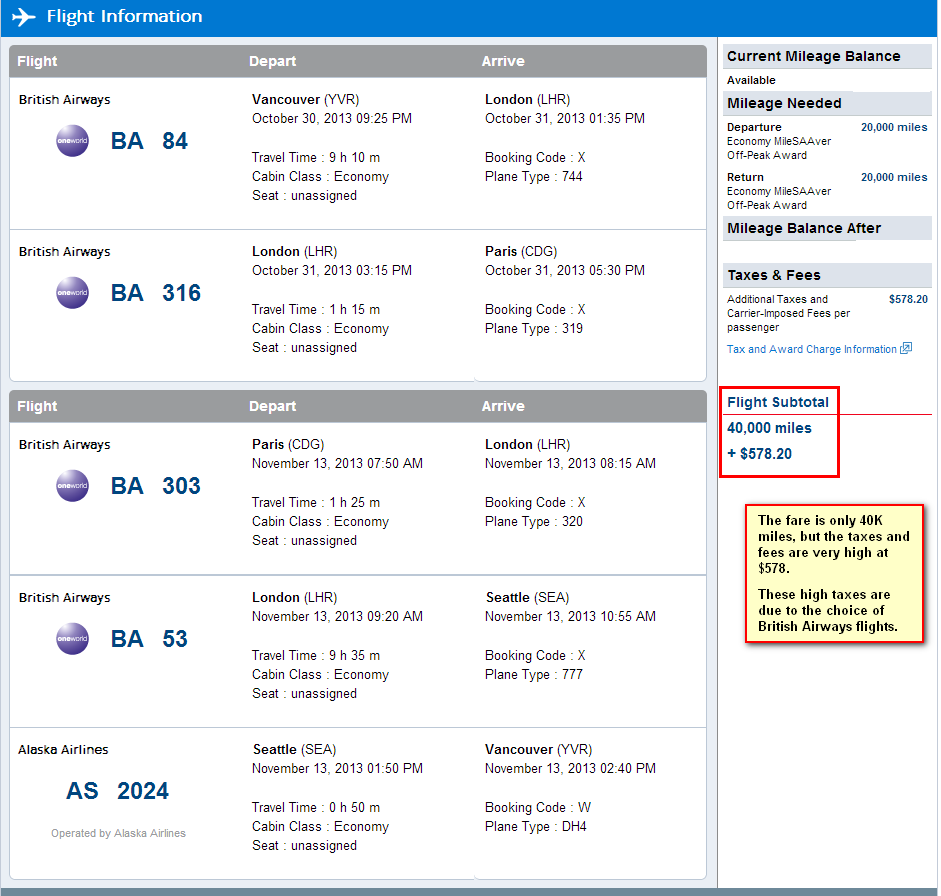Click the oneworld logo next to BA 316
The image size is (941, 896).
coord(73,293)
